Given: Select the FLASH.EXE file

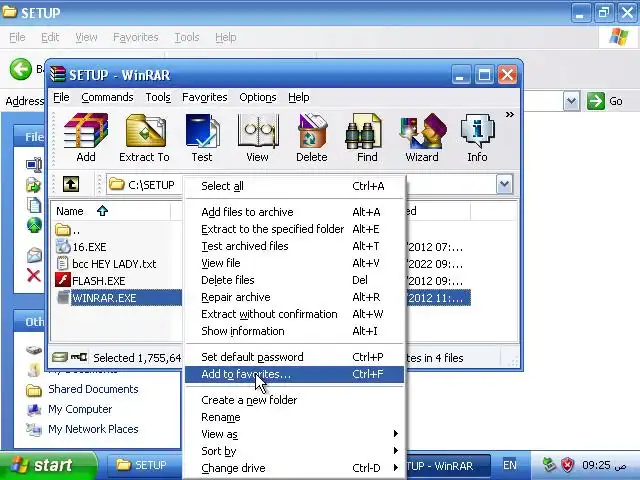Looking at the screenshot, I should pos(91,281).
